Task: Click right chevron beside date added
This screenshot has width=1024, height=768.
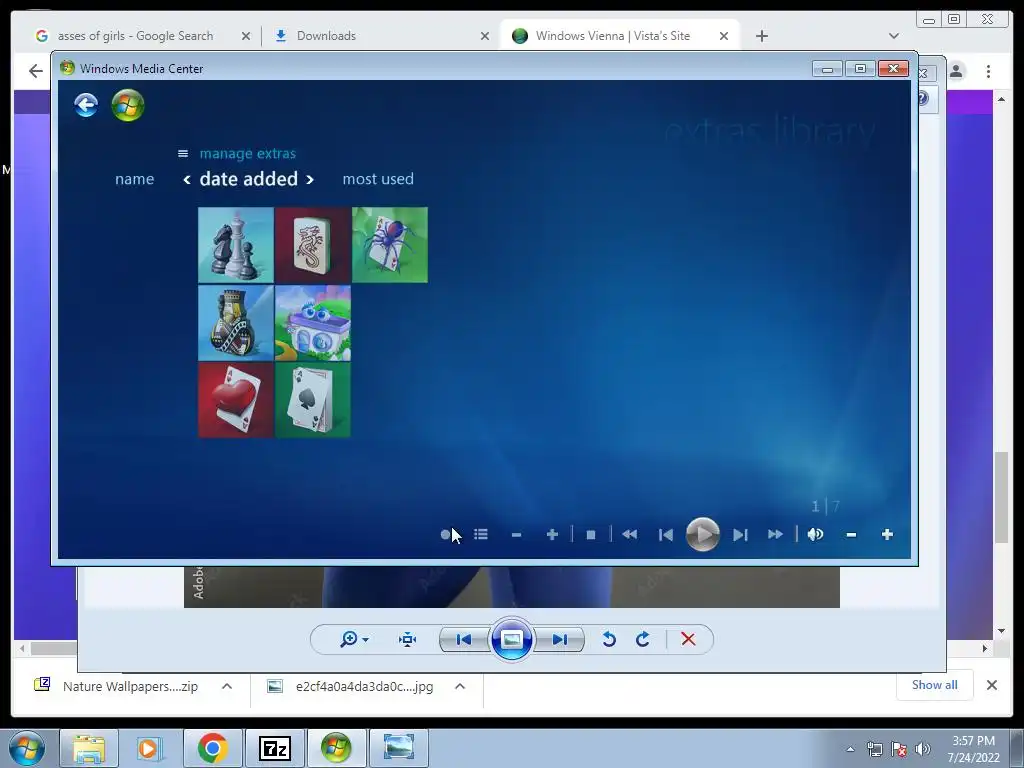Action: pyautogui.click(x=310, y=180)
